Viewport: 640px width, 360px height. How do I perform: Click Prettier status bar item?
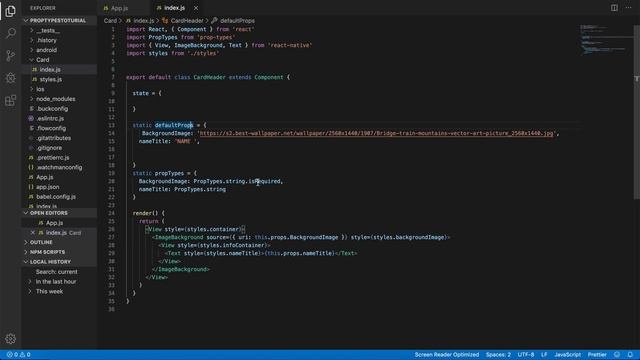pos(597,355)
